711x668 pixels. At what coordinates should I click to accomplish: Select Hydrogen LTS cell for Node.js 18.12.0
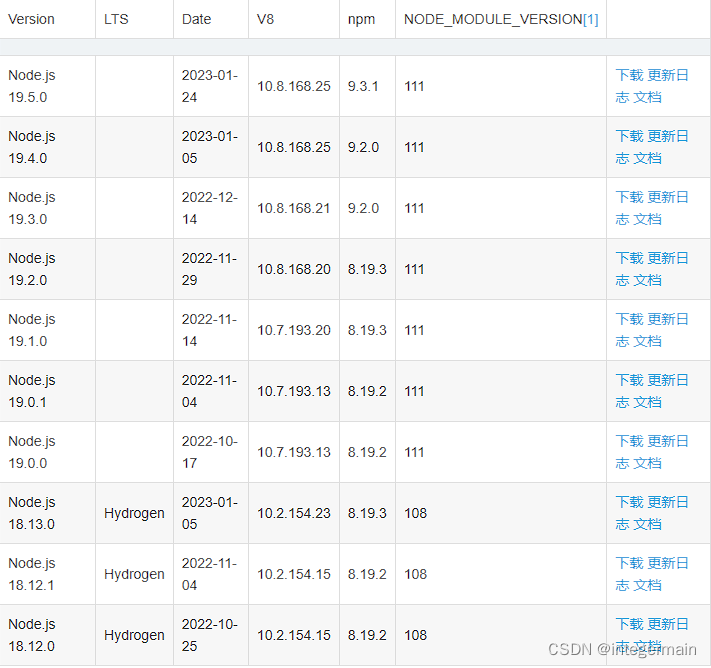134,635
